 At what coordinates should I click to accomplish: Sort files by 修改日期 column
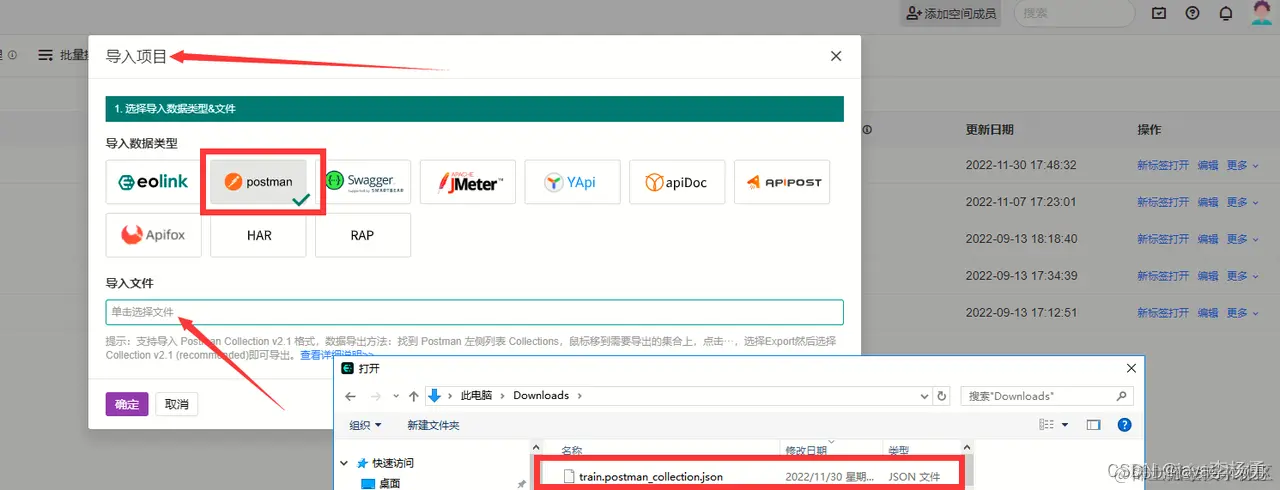point(806,451)
